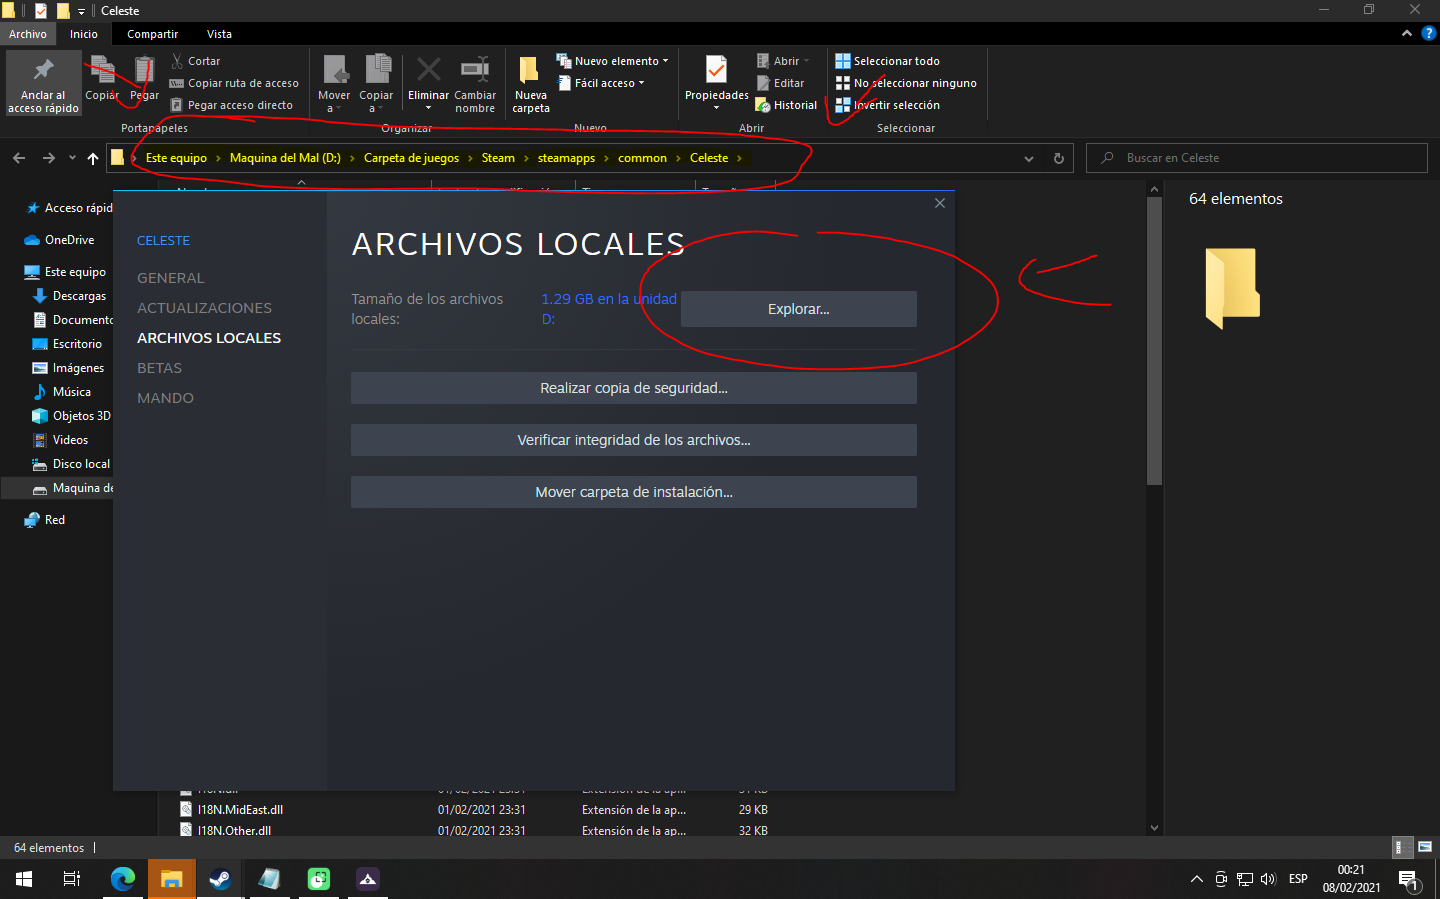Click the Explorar... button

click(x=798, y=309)
